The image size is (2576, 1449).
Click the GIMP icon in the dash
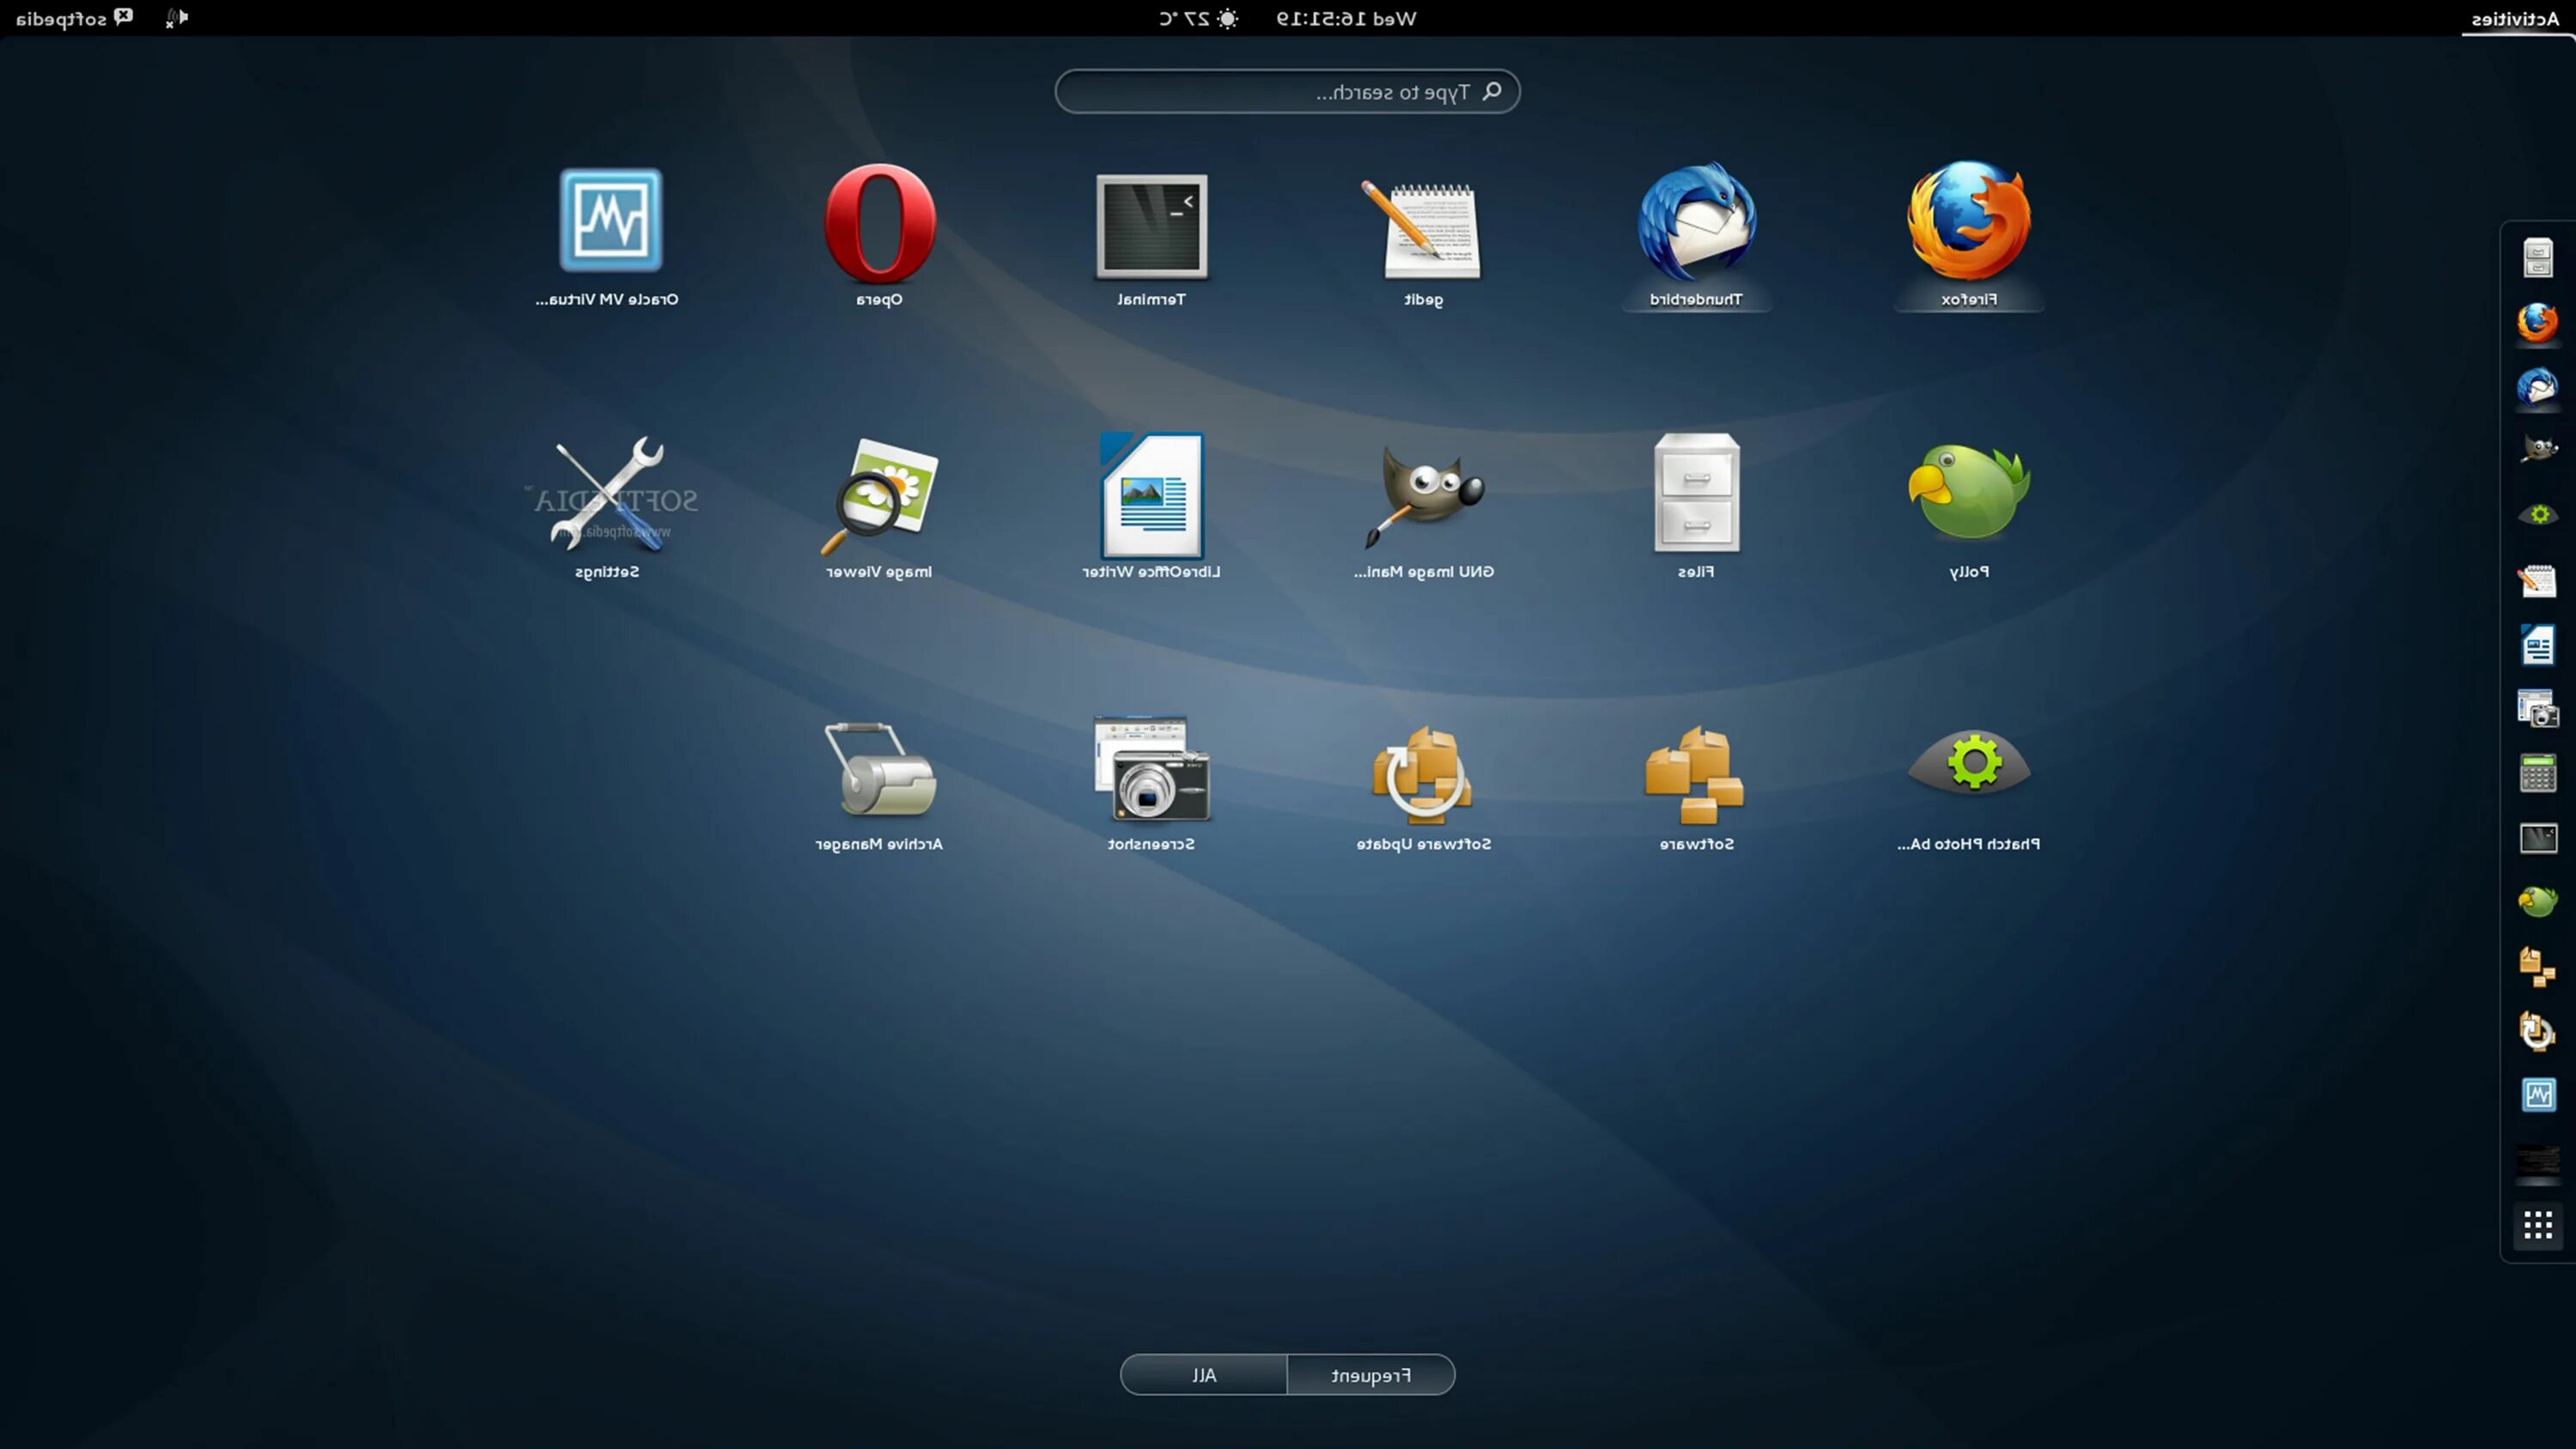(2537, 451)
